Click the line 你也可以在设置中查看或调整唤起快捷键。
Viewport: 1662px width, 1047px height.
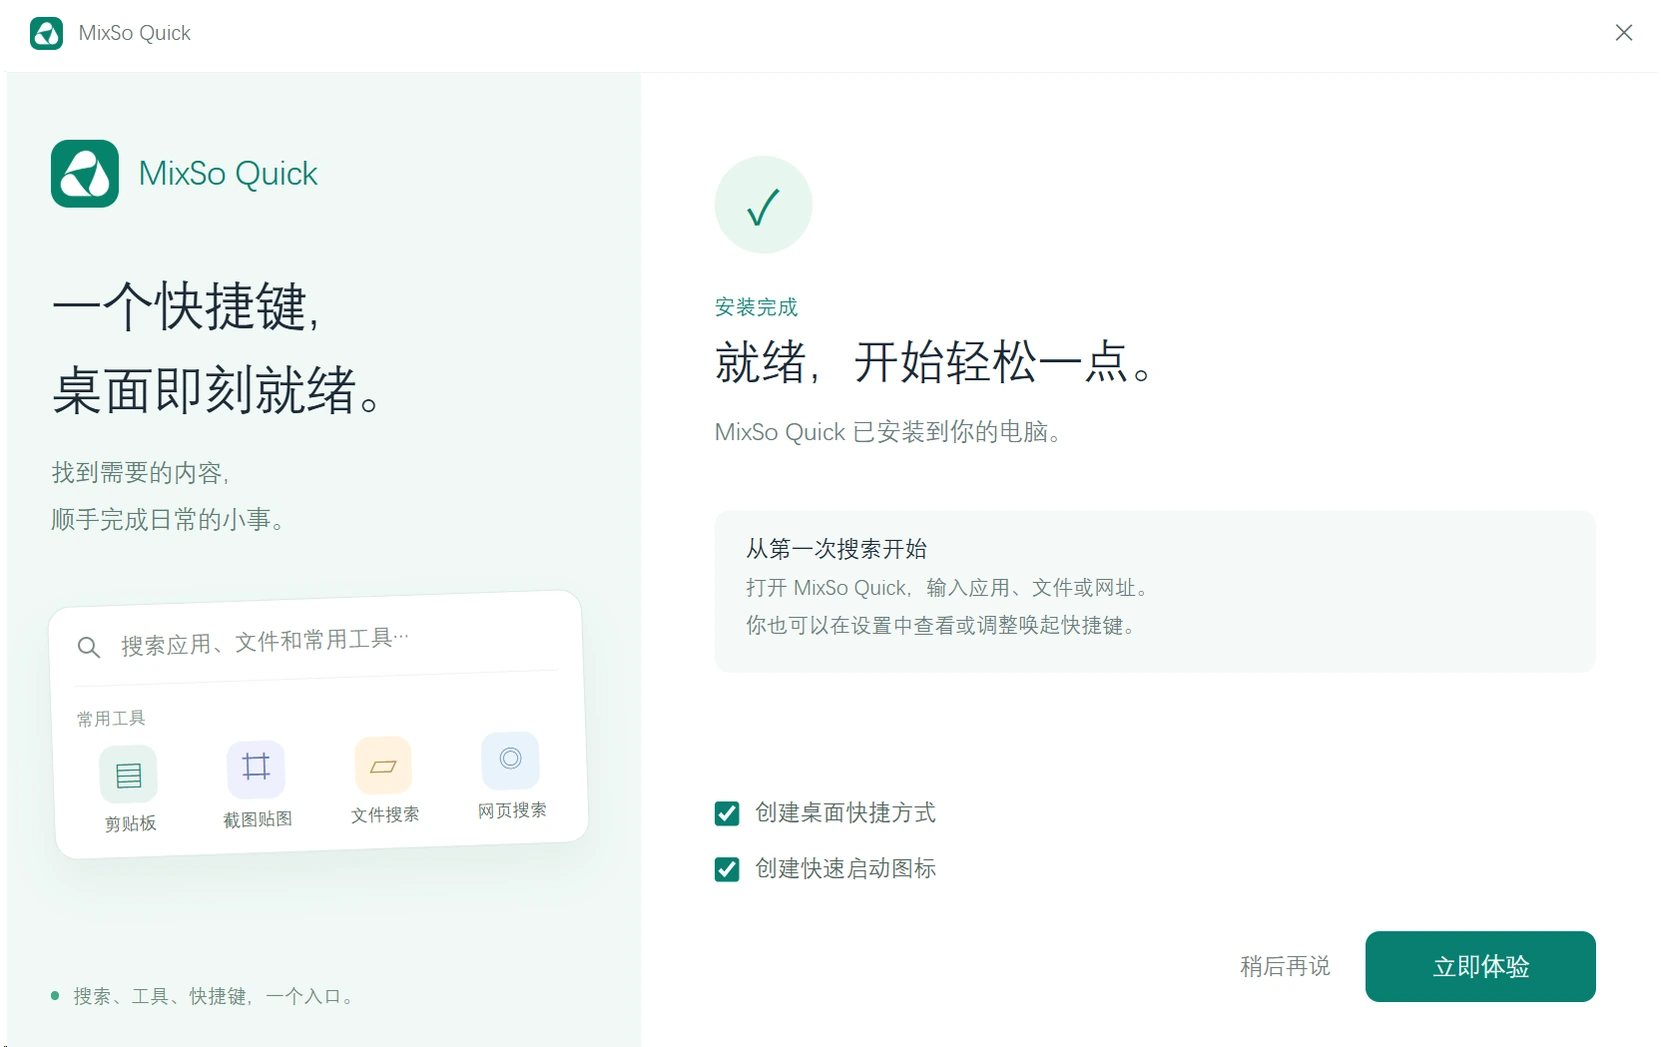[941, 626]
